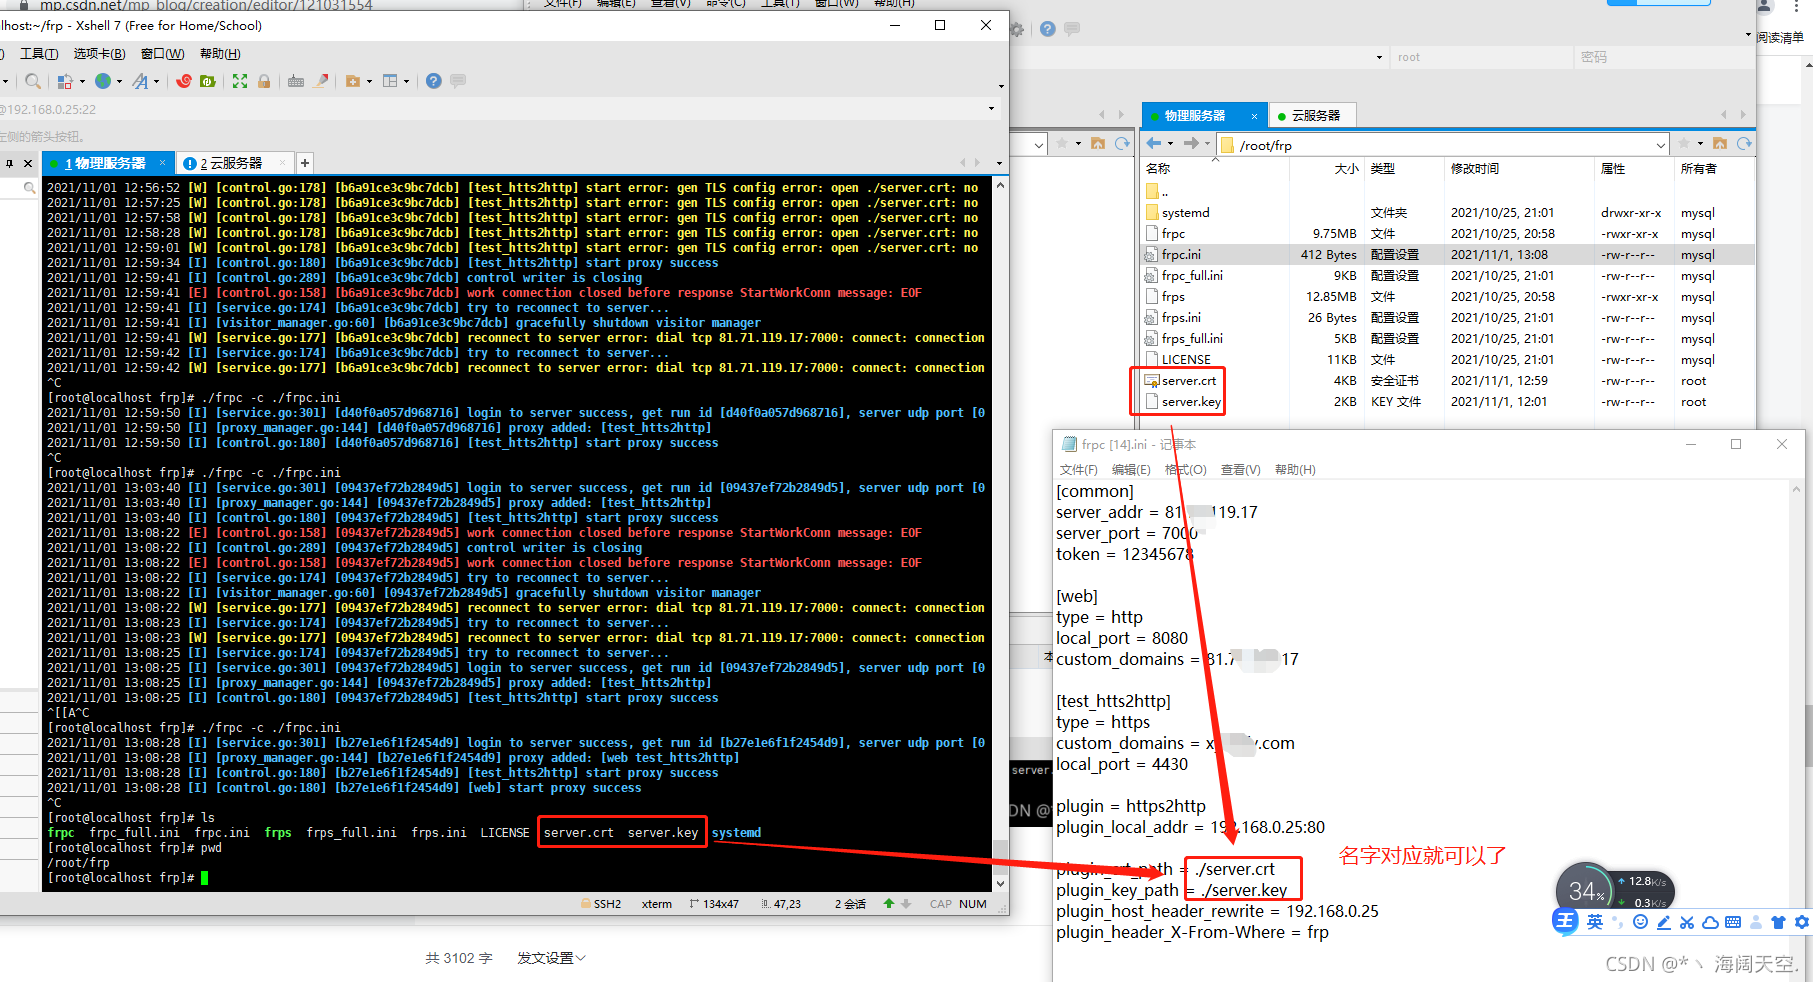Viewport: 1813px width, 982px height.
Task: Click the scissors screenshot icon in IME toolbar
Action: click(1687, 922)
